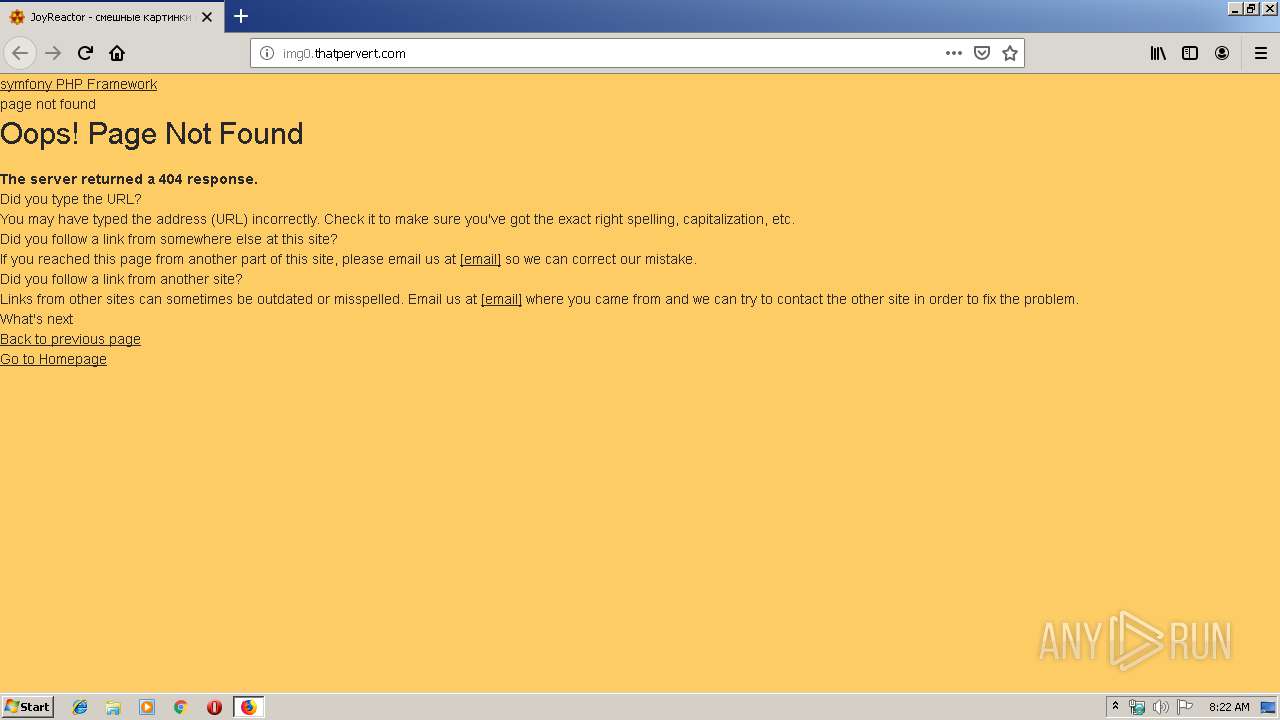
Task: Launch Opera from taskbar
Action: (214, 707)
